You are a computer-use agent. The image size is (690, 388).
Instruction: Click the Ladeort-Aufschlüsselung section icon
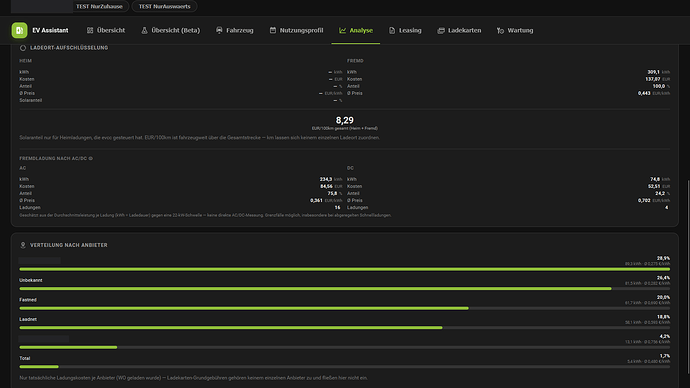[x=23, y=48]
